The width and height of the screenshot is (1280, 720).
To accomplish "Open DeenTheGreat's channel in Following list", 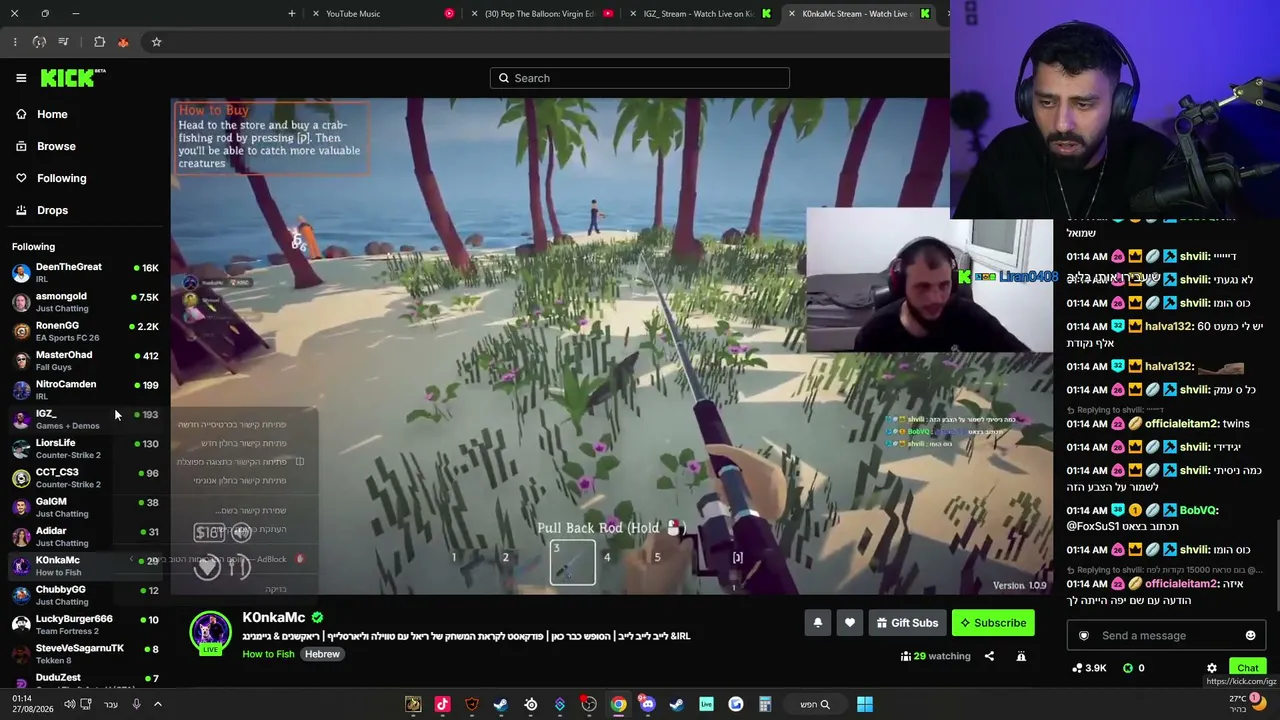I will click(85, 272).
